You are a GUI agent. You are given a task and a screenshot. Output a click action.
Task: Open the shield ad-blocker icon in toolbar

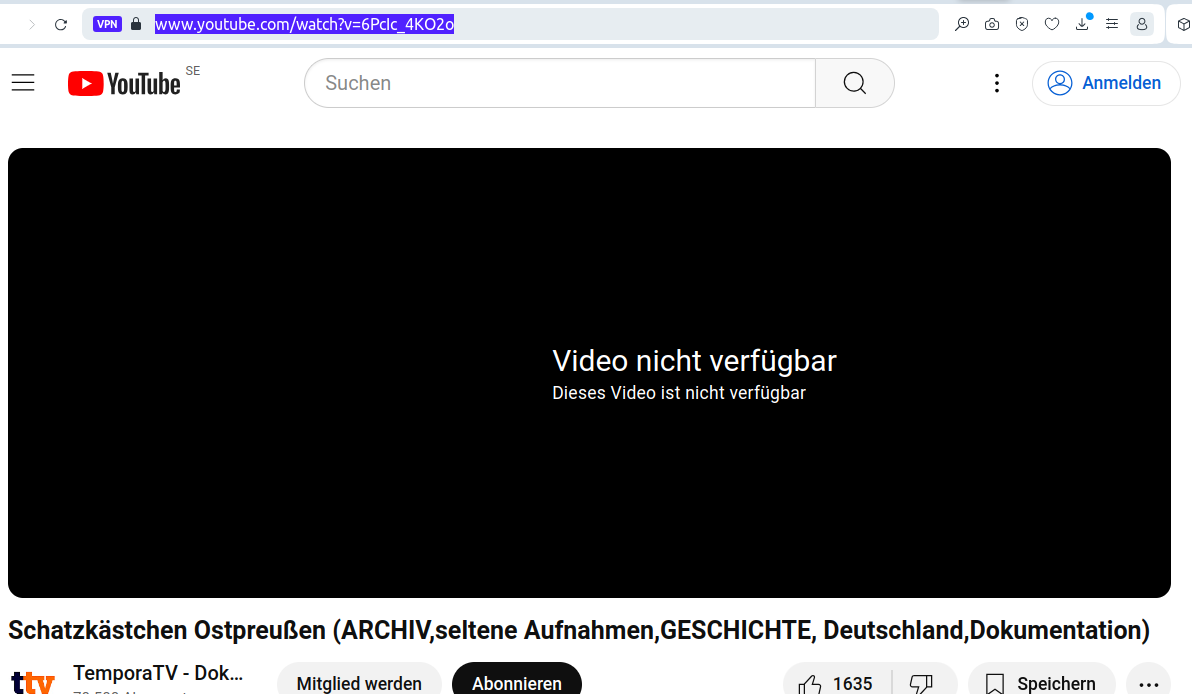point(1022,24)
